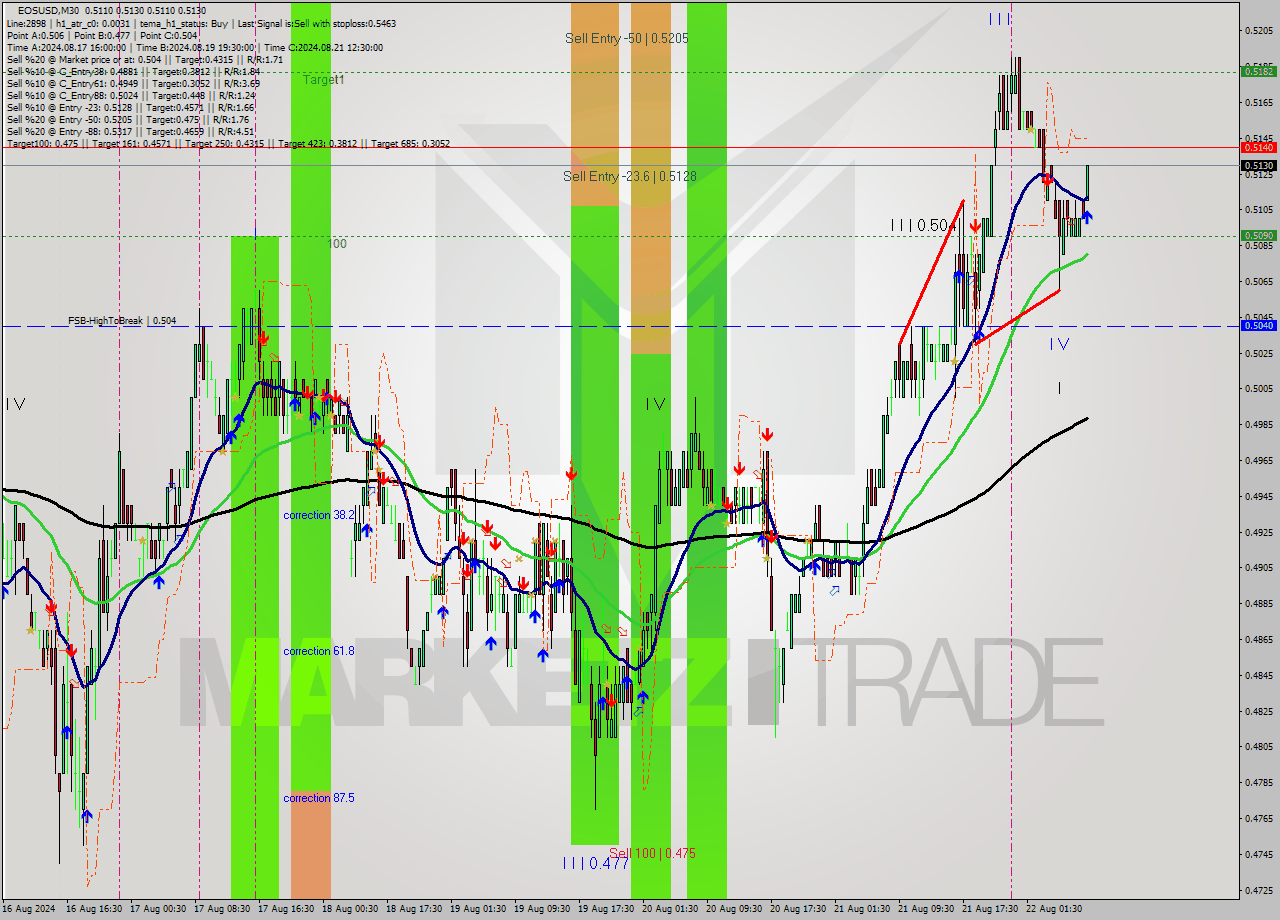The image size is (1280, 920).
Task: Select the 'Target1' chart label
Action: tap(324, 79)
